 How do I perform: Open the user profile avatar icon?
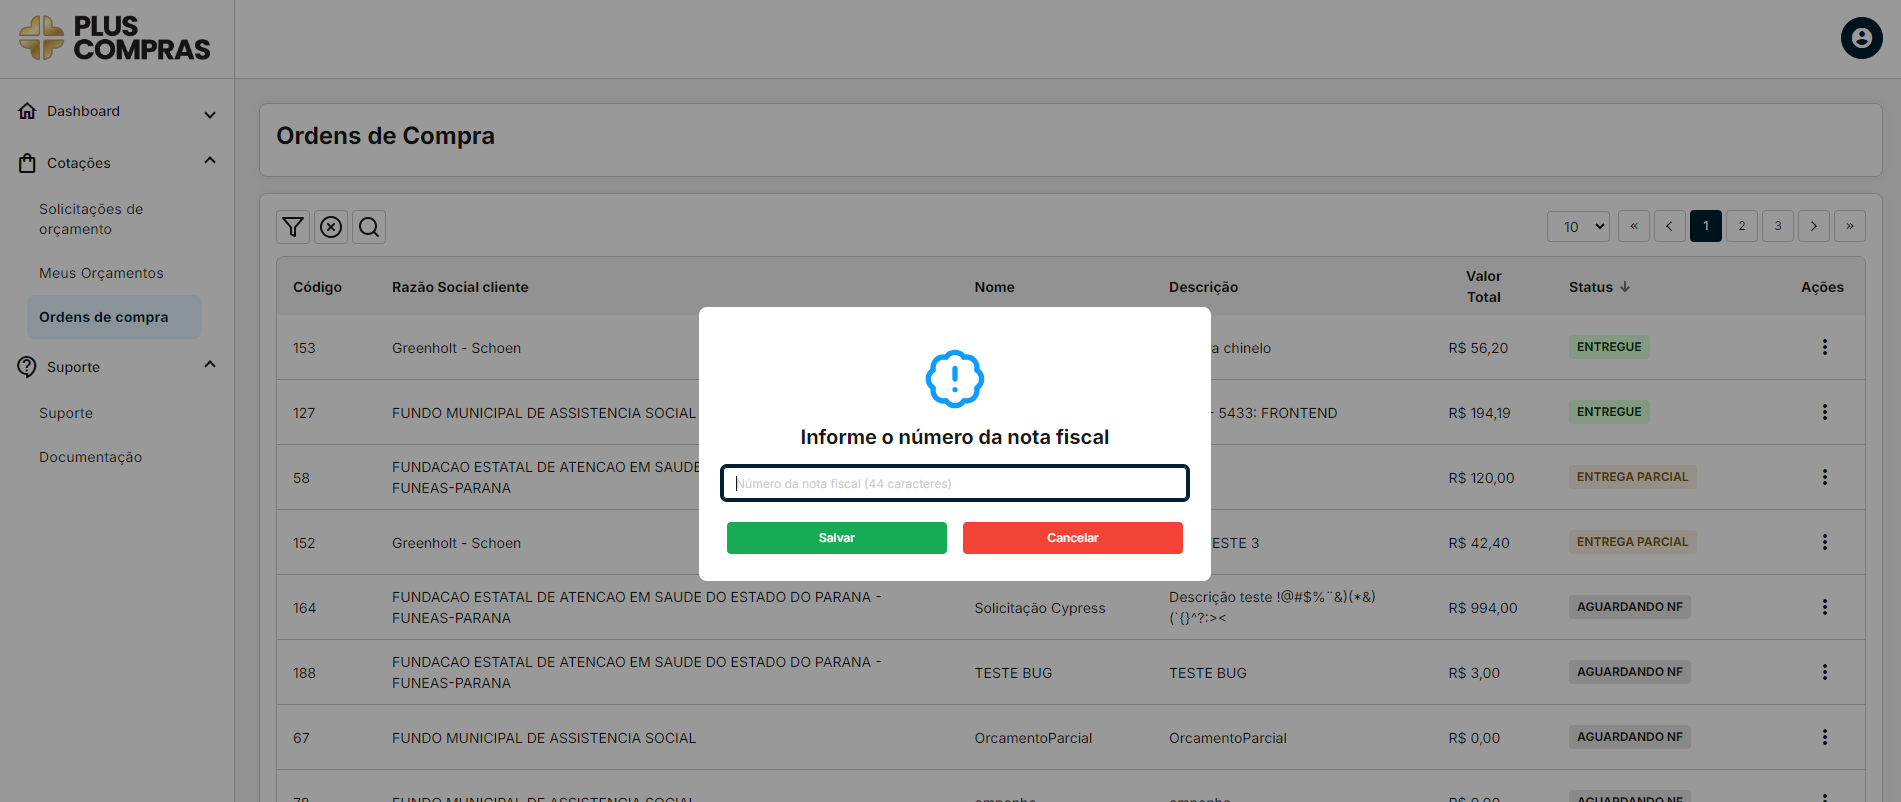(1861, 39)
